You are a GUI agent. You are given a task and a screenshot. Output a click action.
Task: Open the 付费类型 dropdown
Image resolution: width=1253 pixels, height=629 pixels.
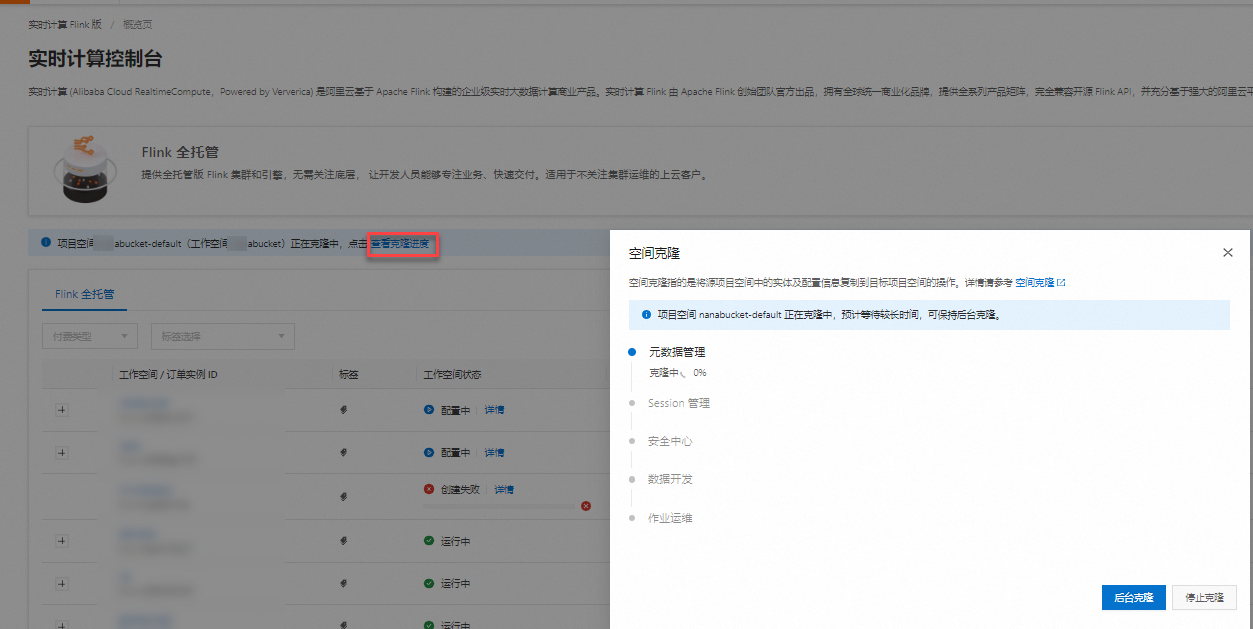[x=90, y=337]
